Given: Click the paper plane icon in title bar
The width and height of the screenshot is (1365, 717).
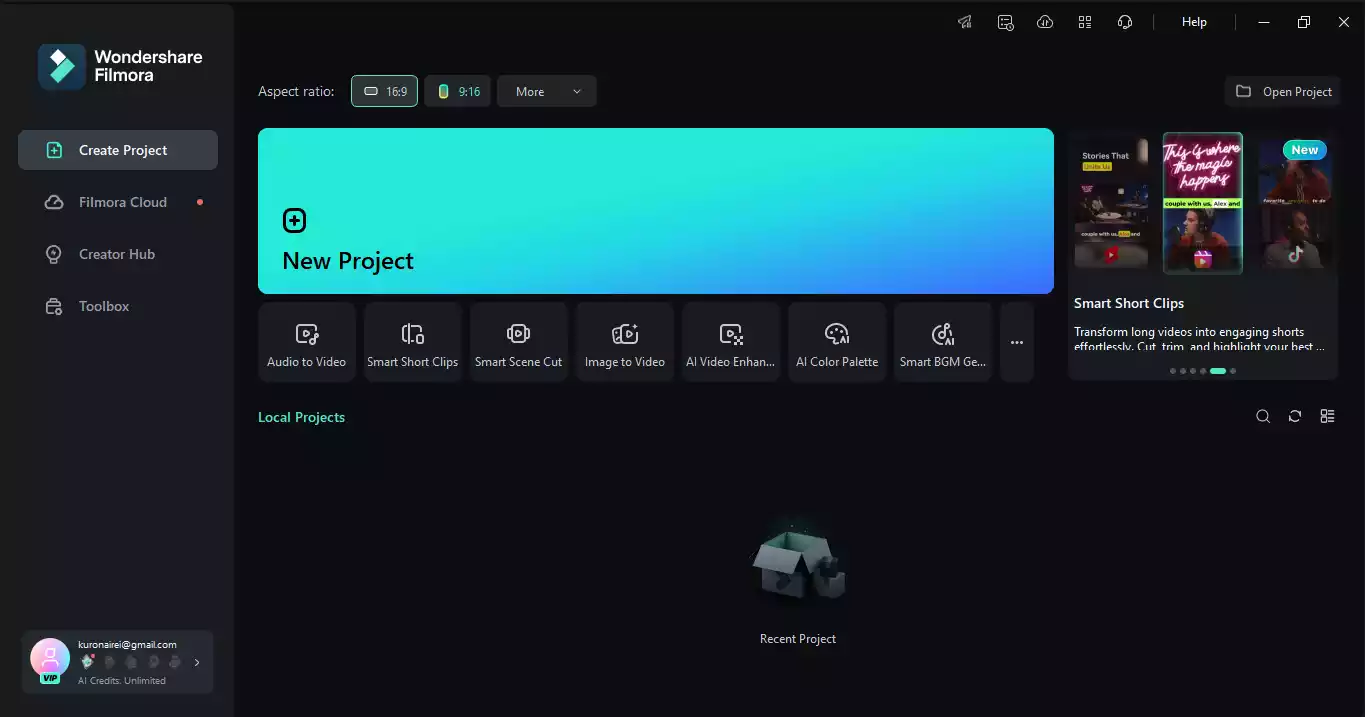Looking at the screenshot, I should pyautogui.click(x=965, y=22).
